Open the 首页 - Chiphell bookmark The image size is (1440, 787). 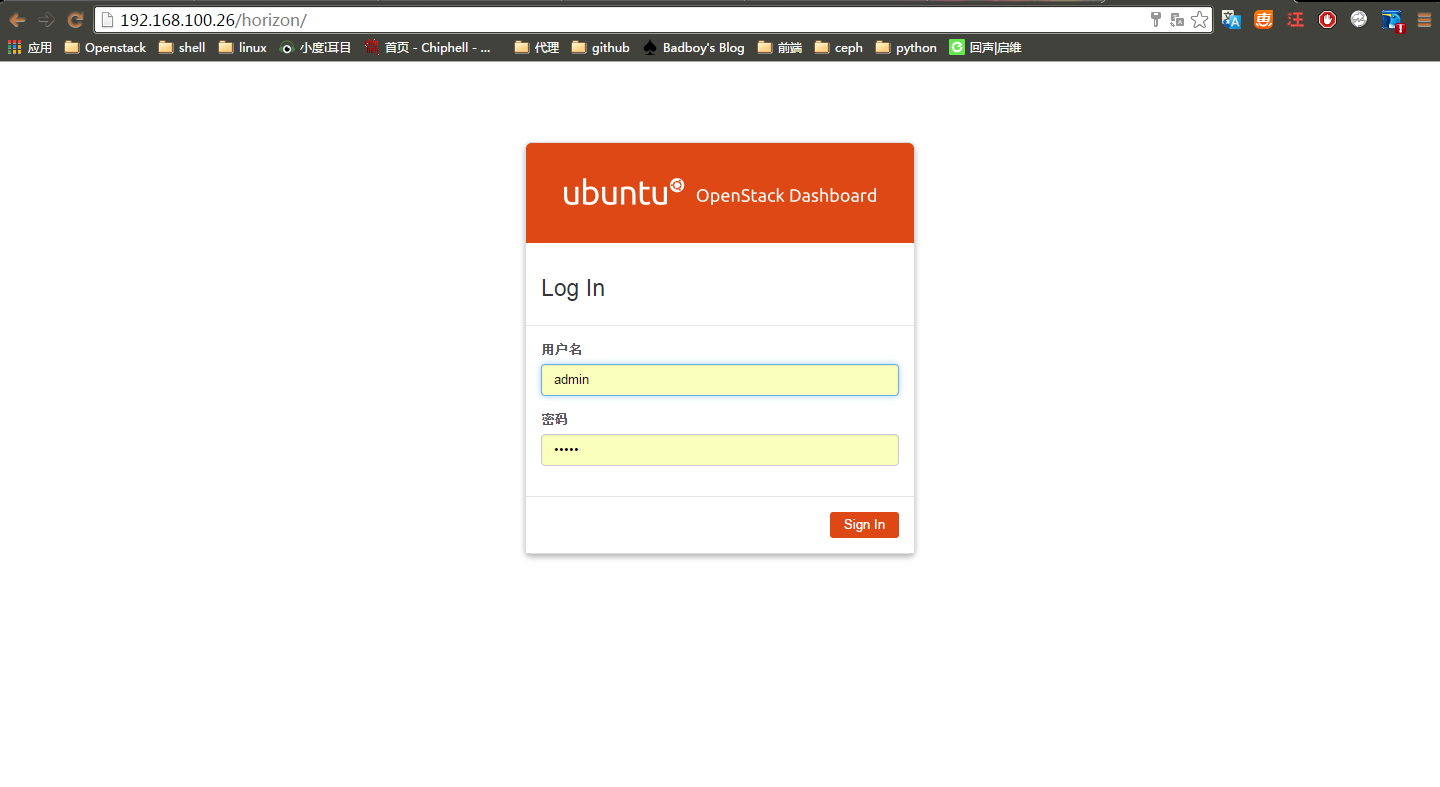[429, 47]
